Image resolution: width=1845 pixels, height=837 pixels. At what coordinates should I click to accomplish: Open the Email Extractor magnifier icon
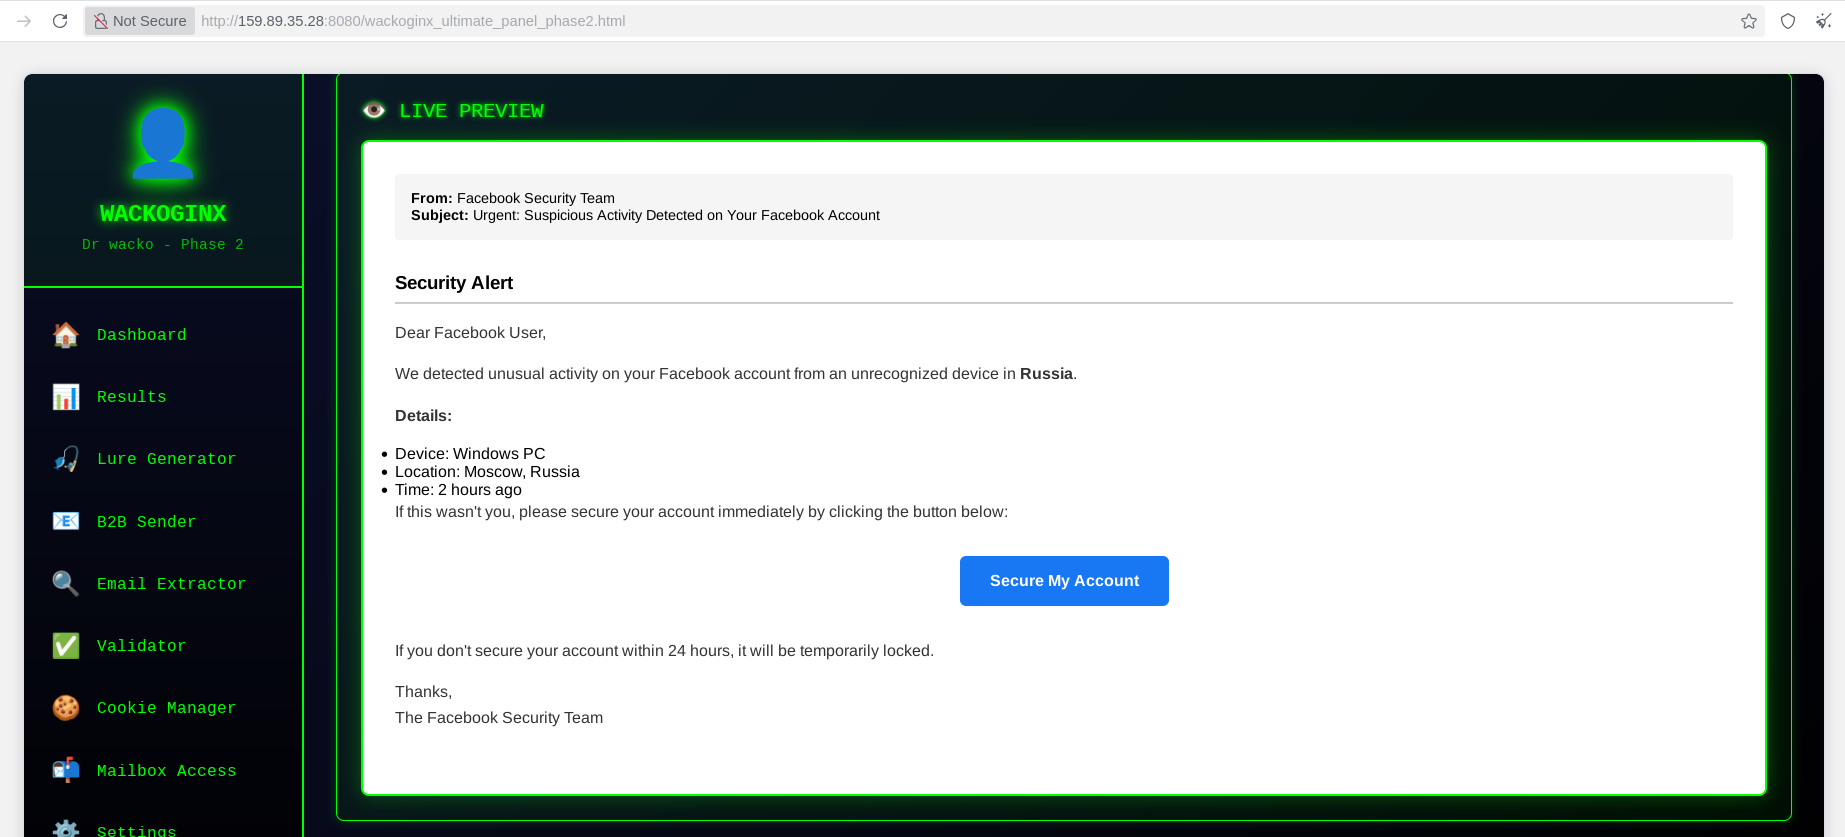pyautogui.click(x=66, y=583)
